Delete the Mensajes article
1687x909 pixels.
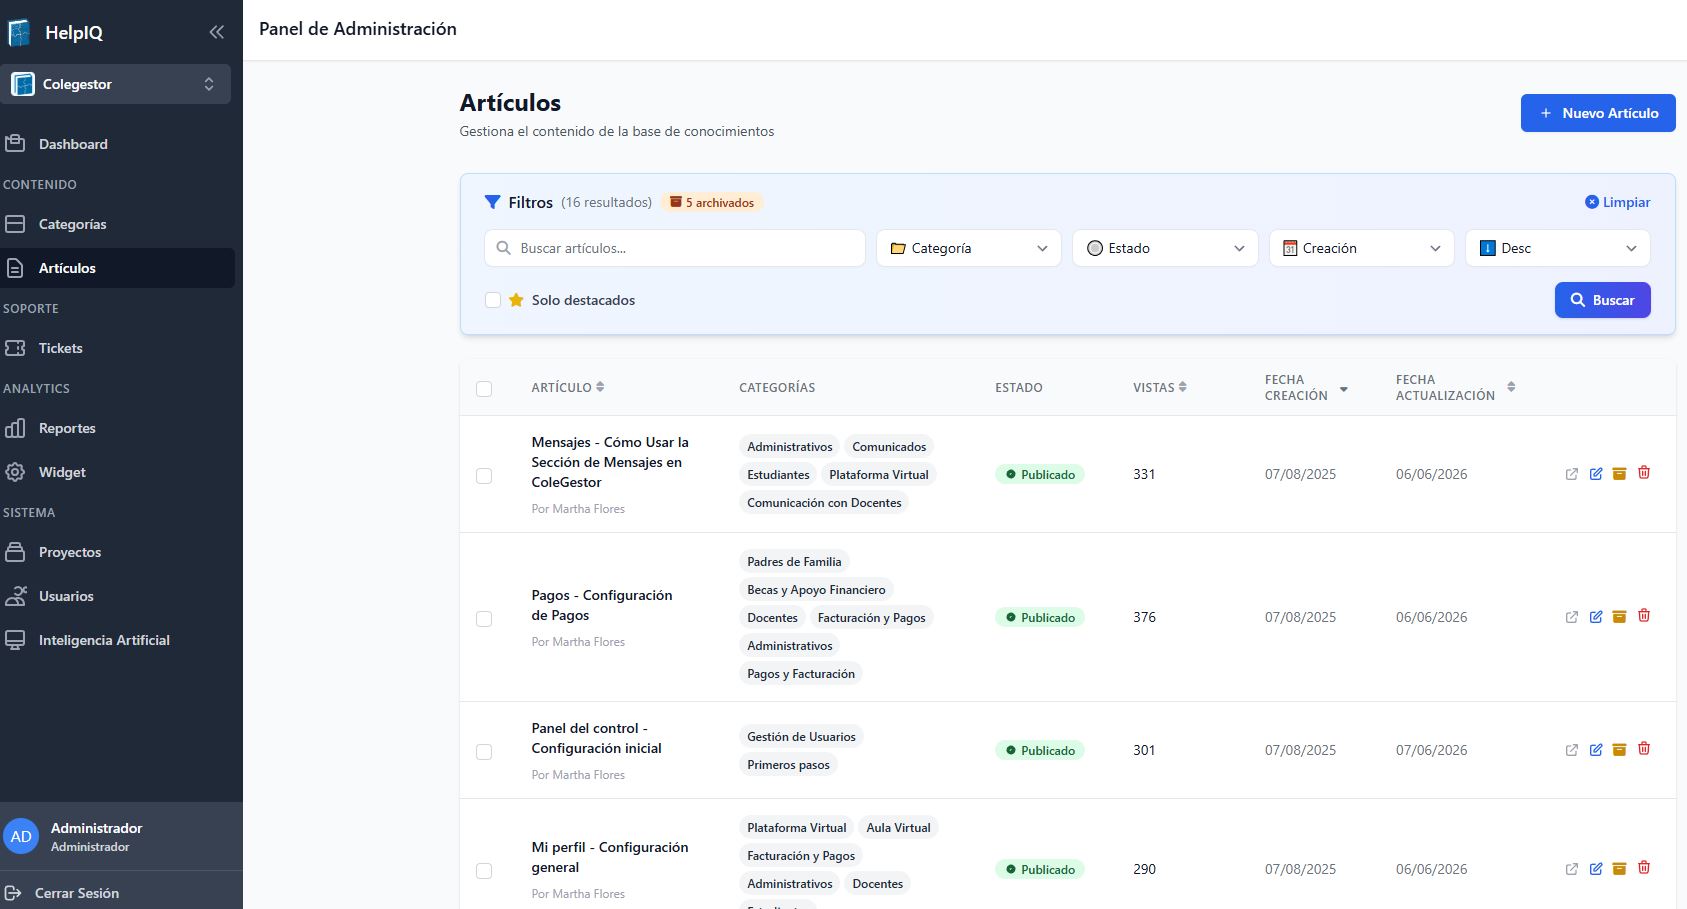pos(1644,473)
